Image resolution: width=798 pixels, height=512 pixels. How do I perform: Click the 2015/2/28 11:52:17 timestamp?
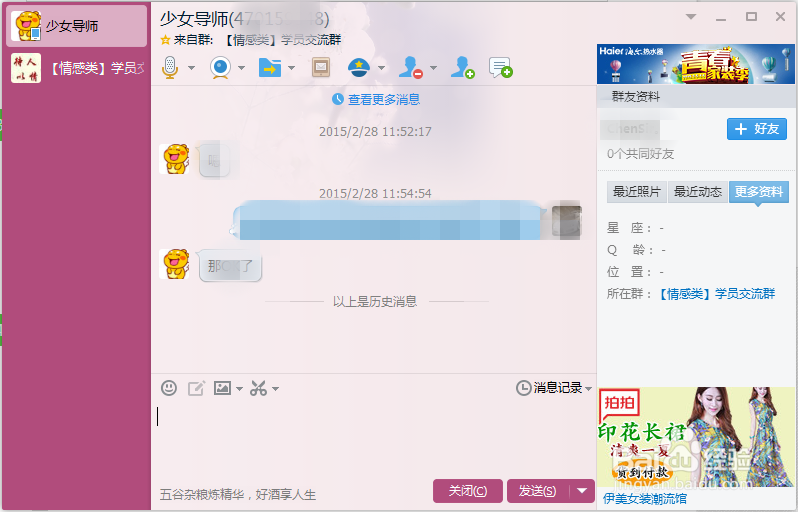tap(375, 131)
